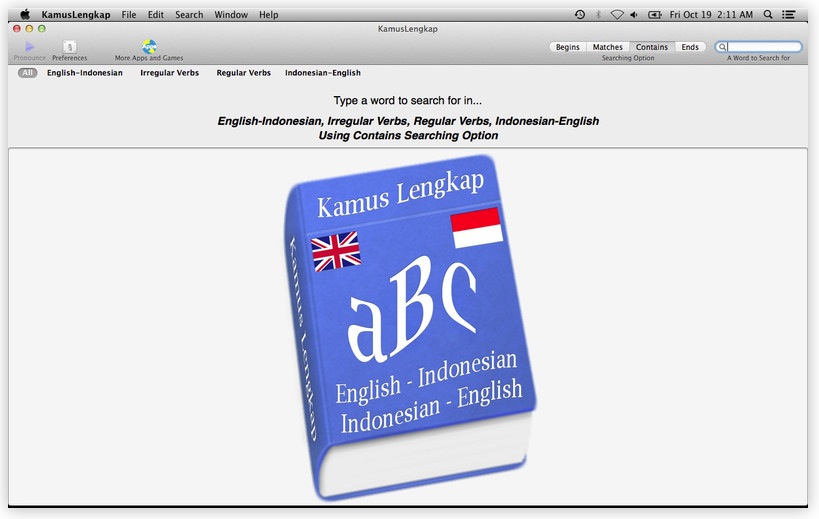
Task: Click the volume icon in menu bar
Action: (634, 15)
